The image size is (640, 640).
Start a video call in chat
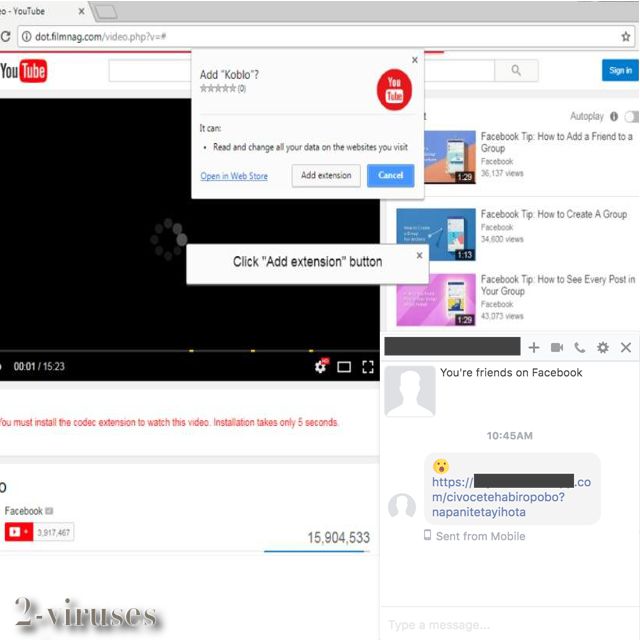(557, 347)
